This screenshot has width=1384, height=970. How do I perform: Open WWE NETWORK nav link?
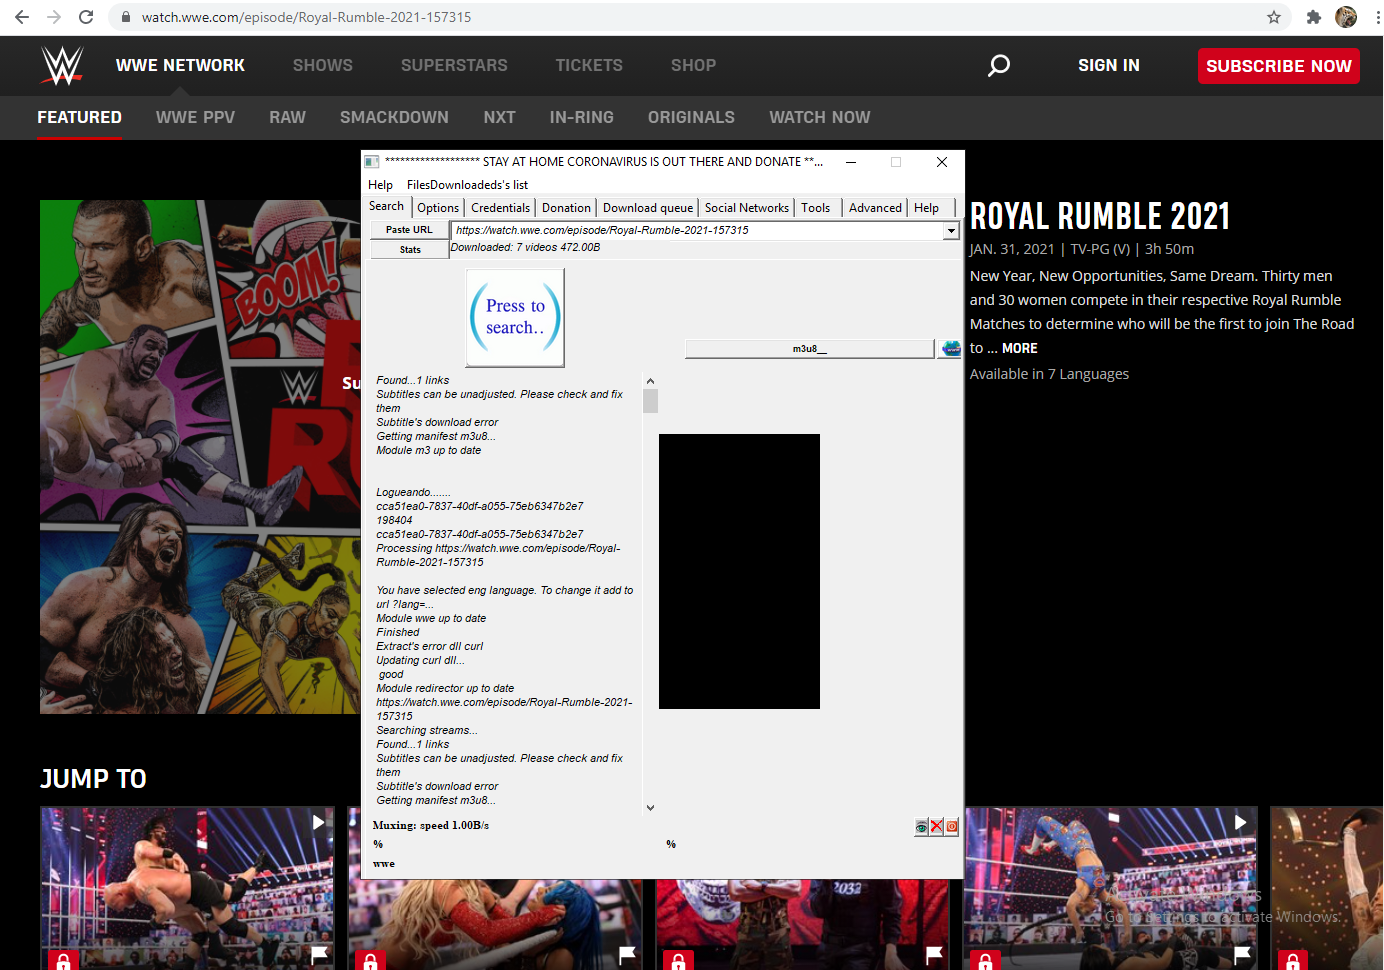180,65
